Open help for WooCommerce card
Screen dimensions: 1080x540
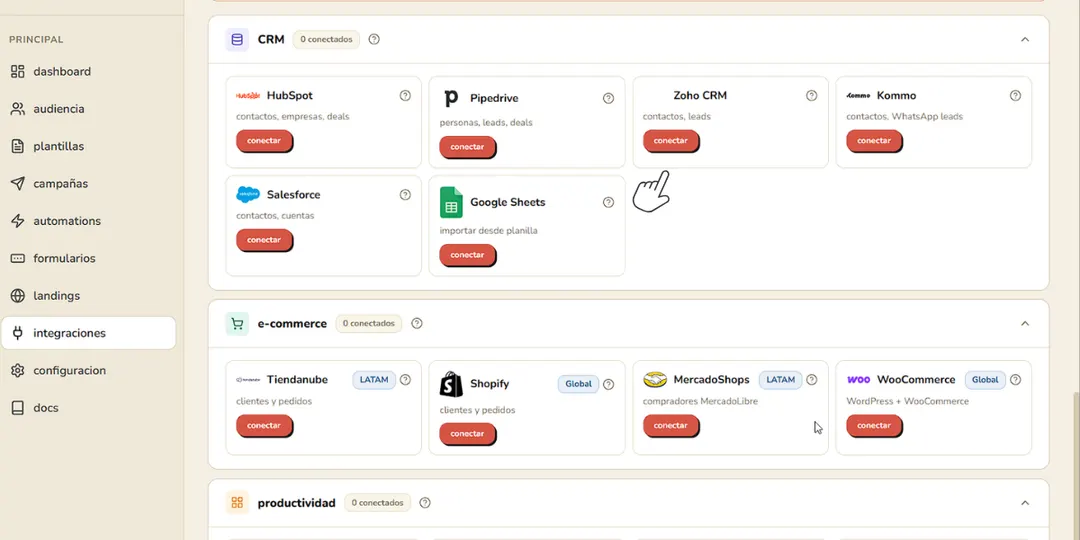coord(1015,380)
